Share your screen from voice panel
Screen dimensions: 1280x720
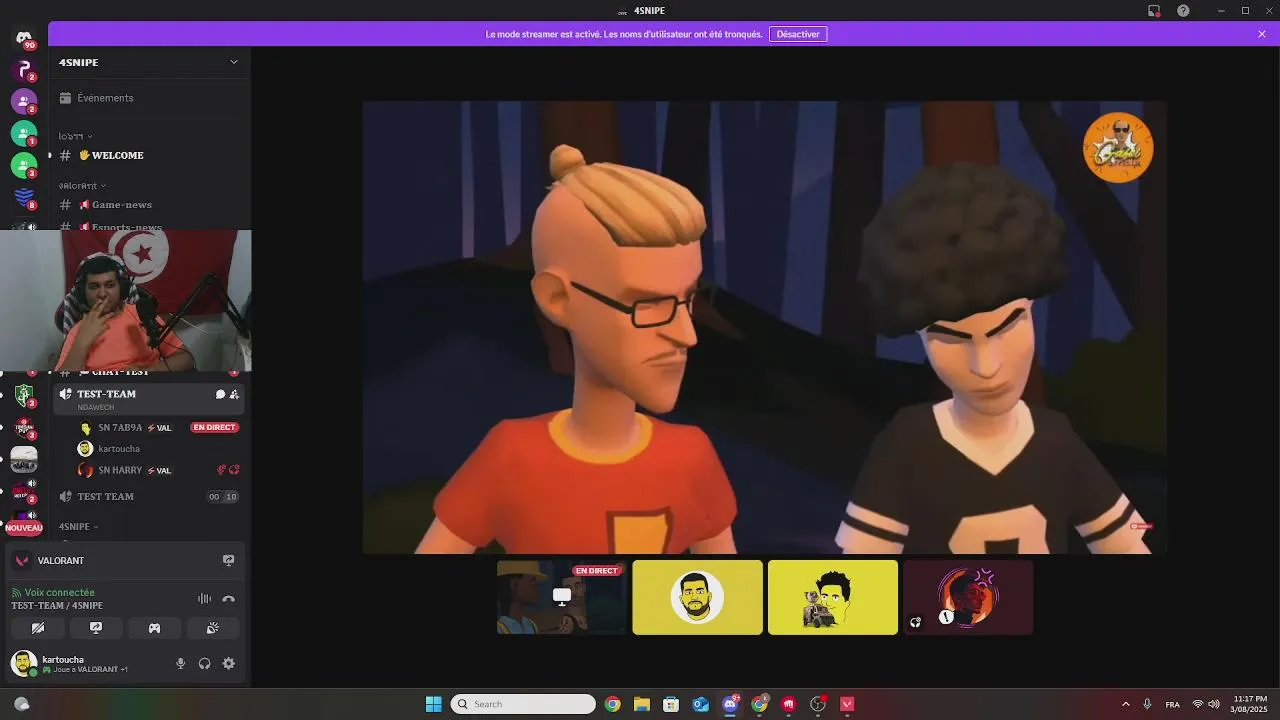tap(96, 628)
